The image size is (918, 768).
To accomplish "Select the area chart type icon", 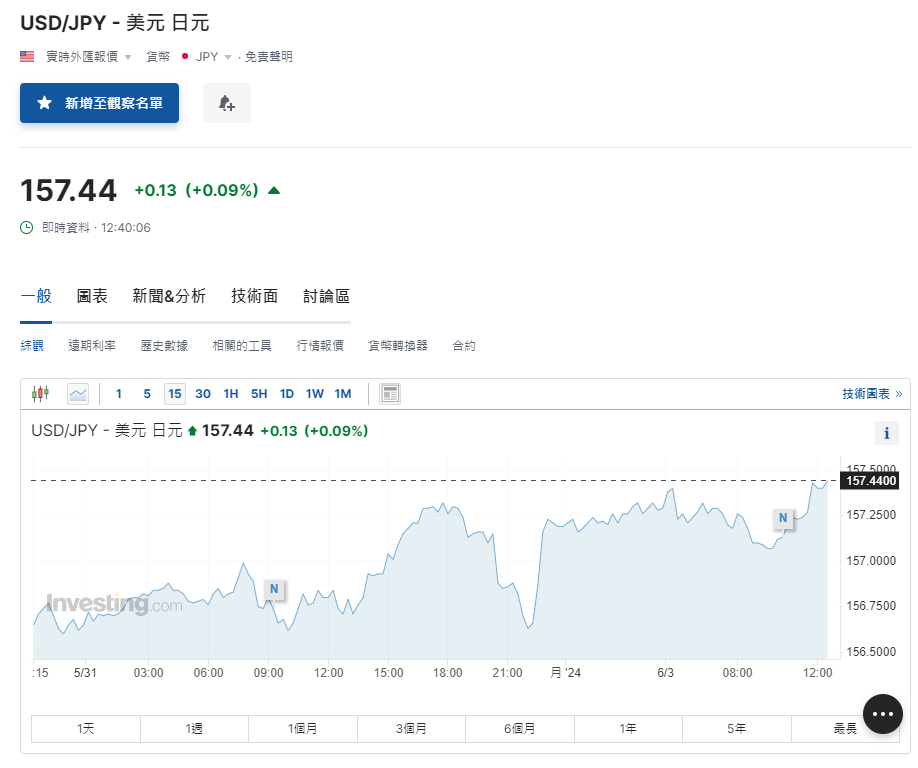I will click(78, 394).
